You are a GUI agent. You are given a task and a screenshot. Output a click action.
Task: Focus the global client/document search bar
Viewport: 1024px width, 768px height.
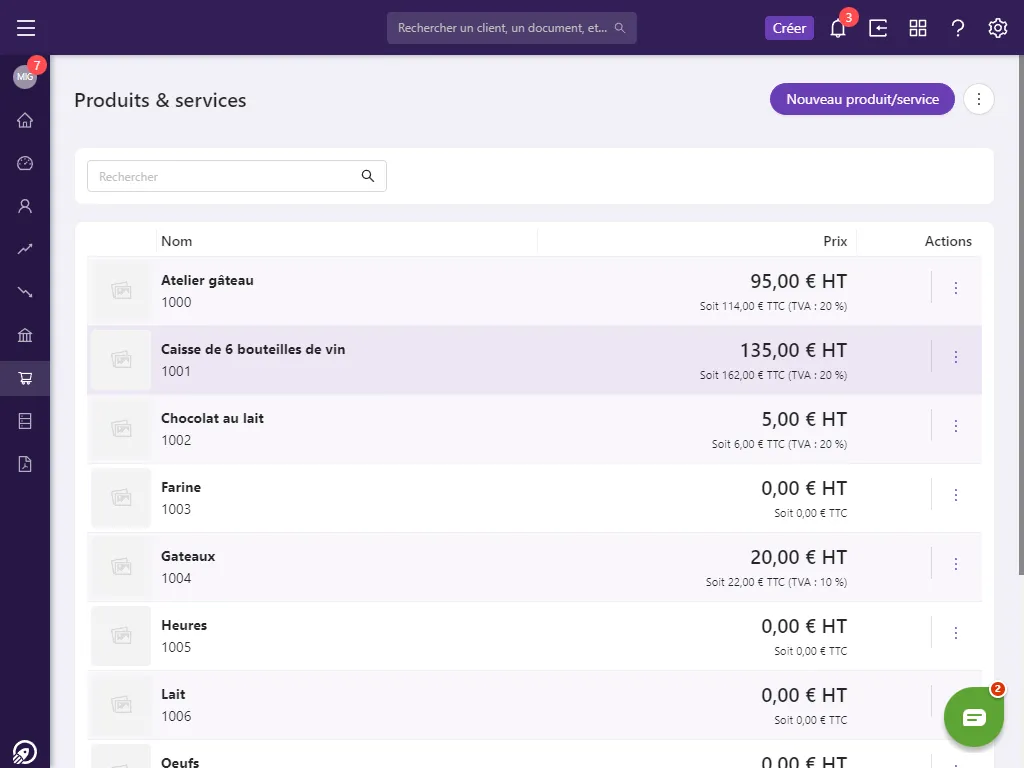coord(511,28)
